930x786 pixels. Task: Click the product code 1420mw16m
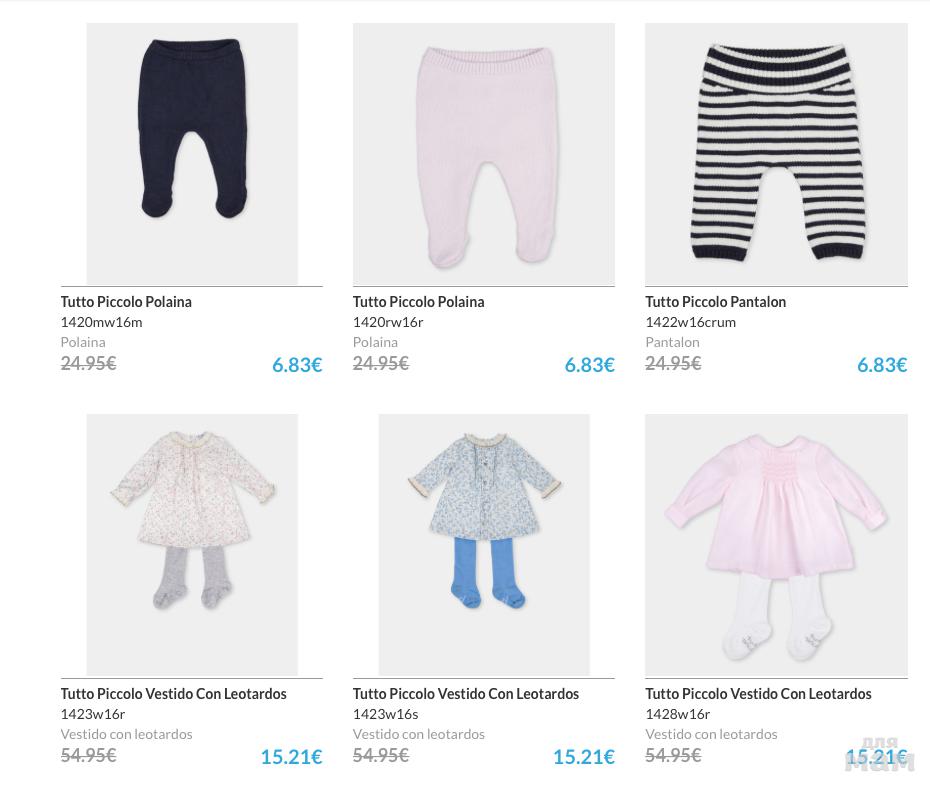(x=101, y=322)
